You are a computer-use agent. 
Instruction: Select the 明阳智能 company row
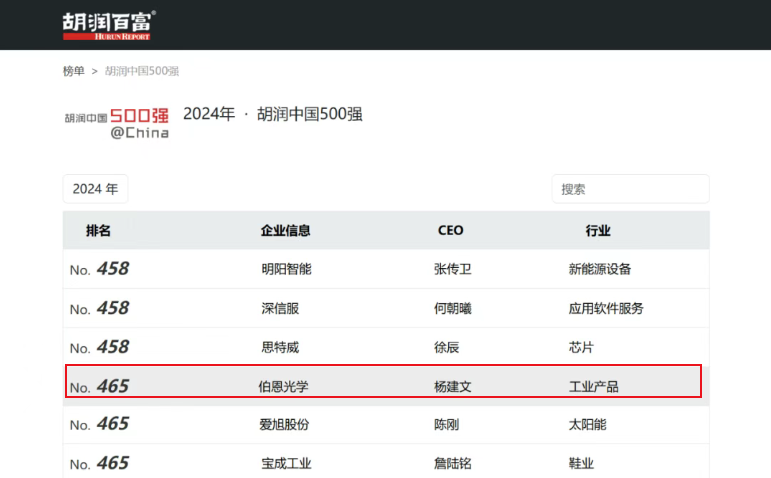coord(286,269)
